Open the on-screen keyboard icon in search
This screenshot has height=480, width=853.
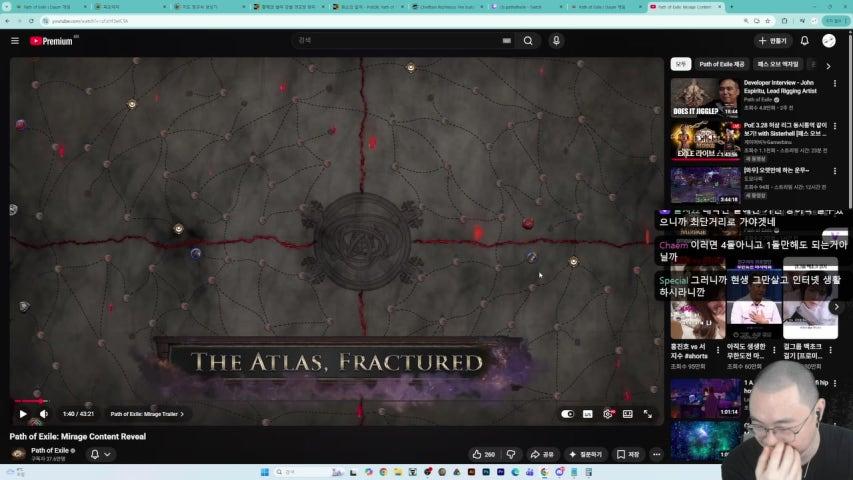click(x=506, y=40)
